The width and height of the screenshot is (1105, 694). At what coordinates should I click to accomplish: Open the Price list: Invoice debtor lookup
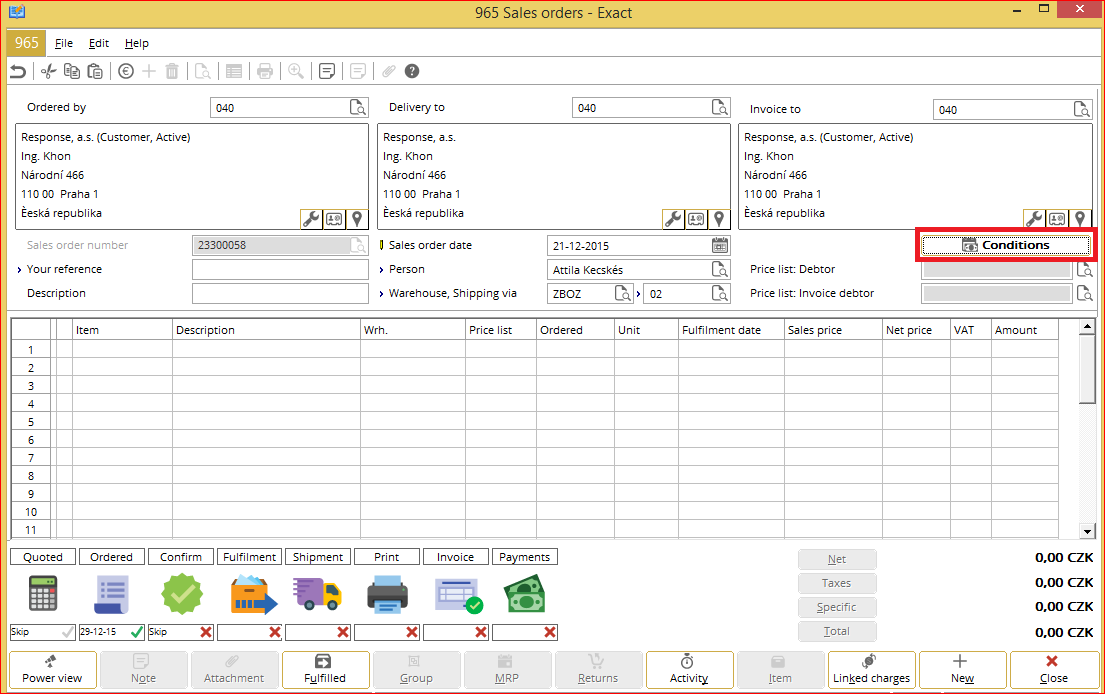click(x=1085, y=293)
